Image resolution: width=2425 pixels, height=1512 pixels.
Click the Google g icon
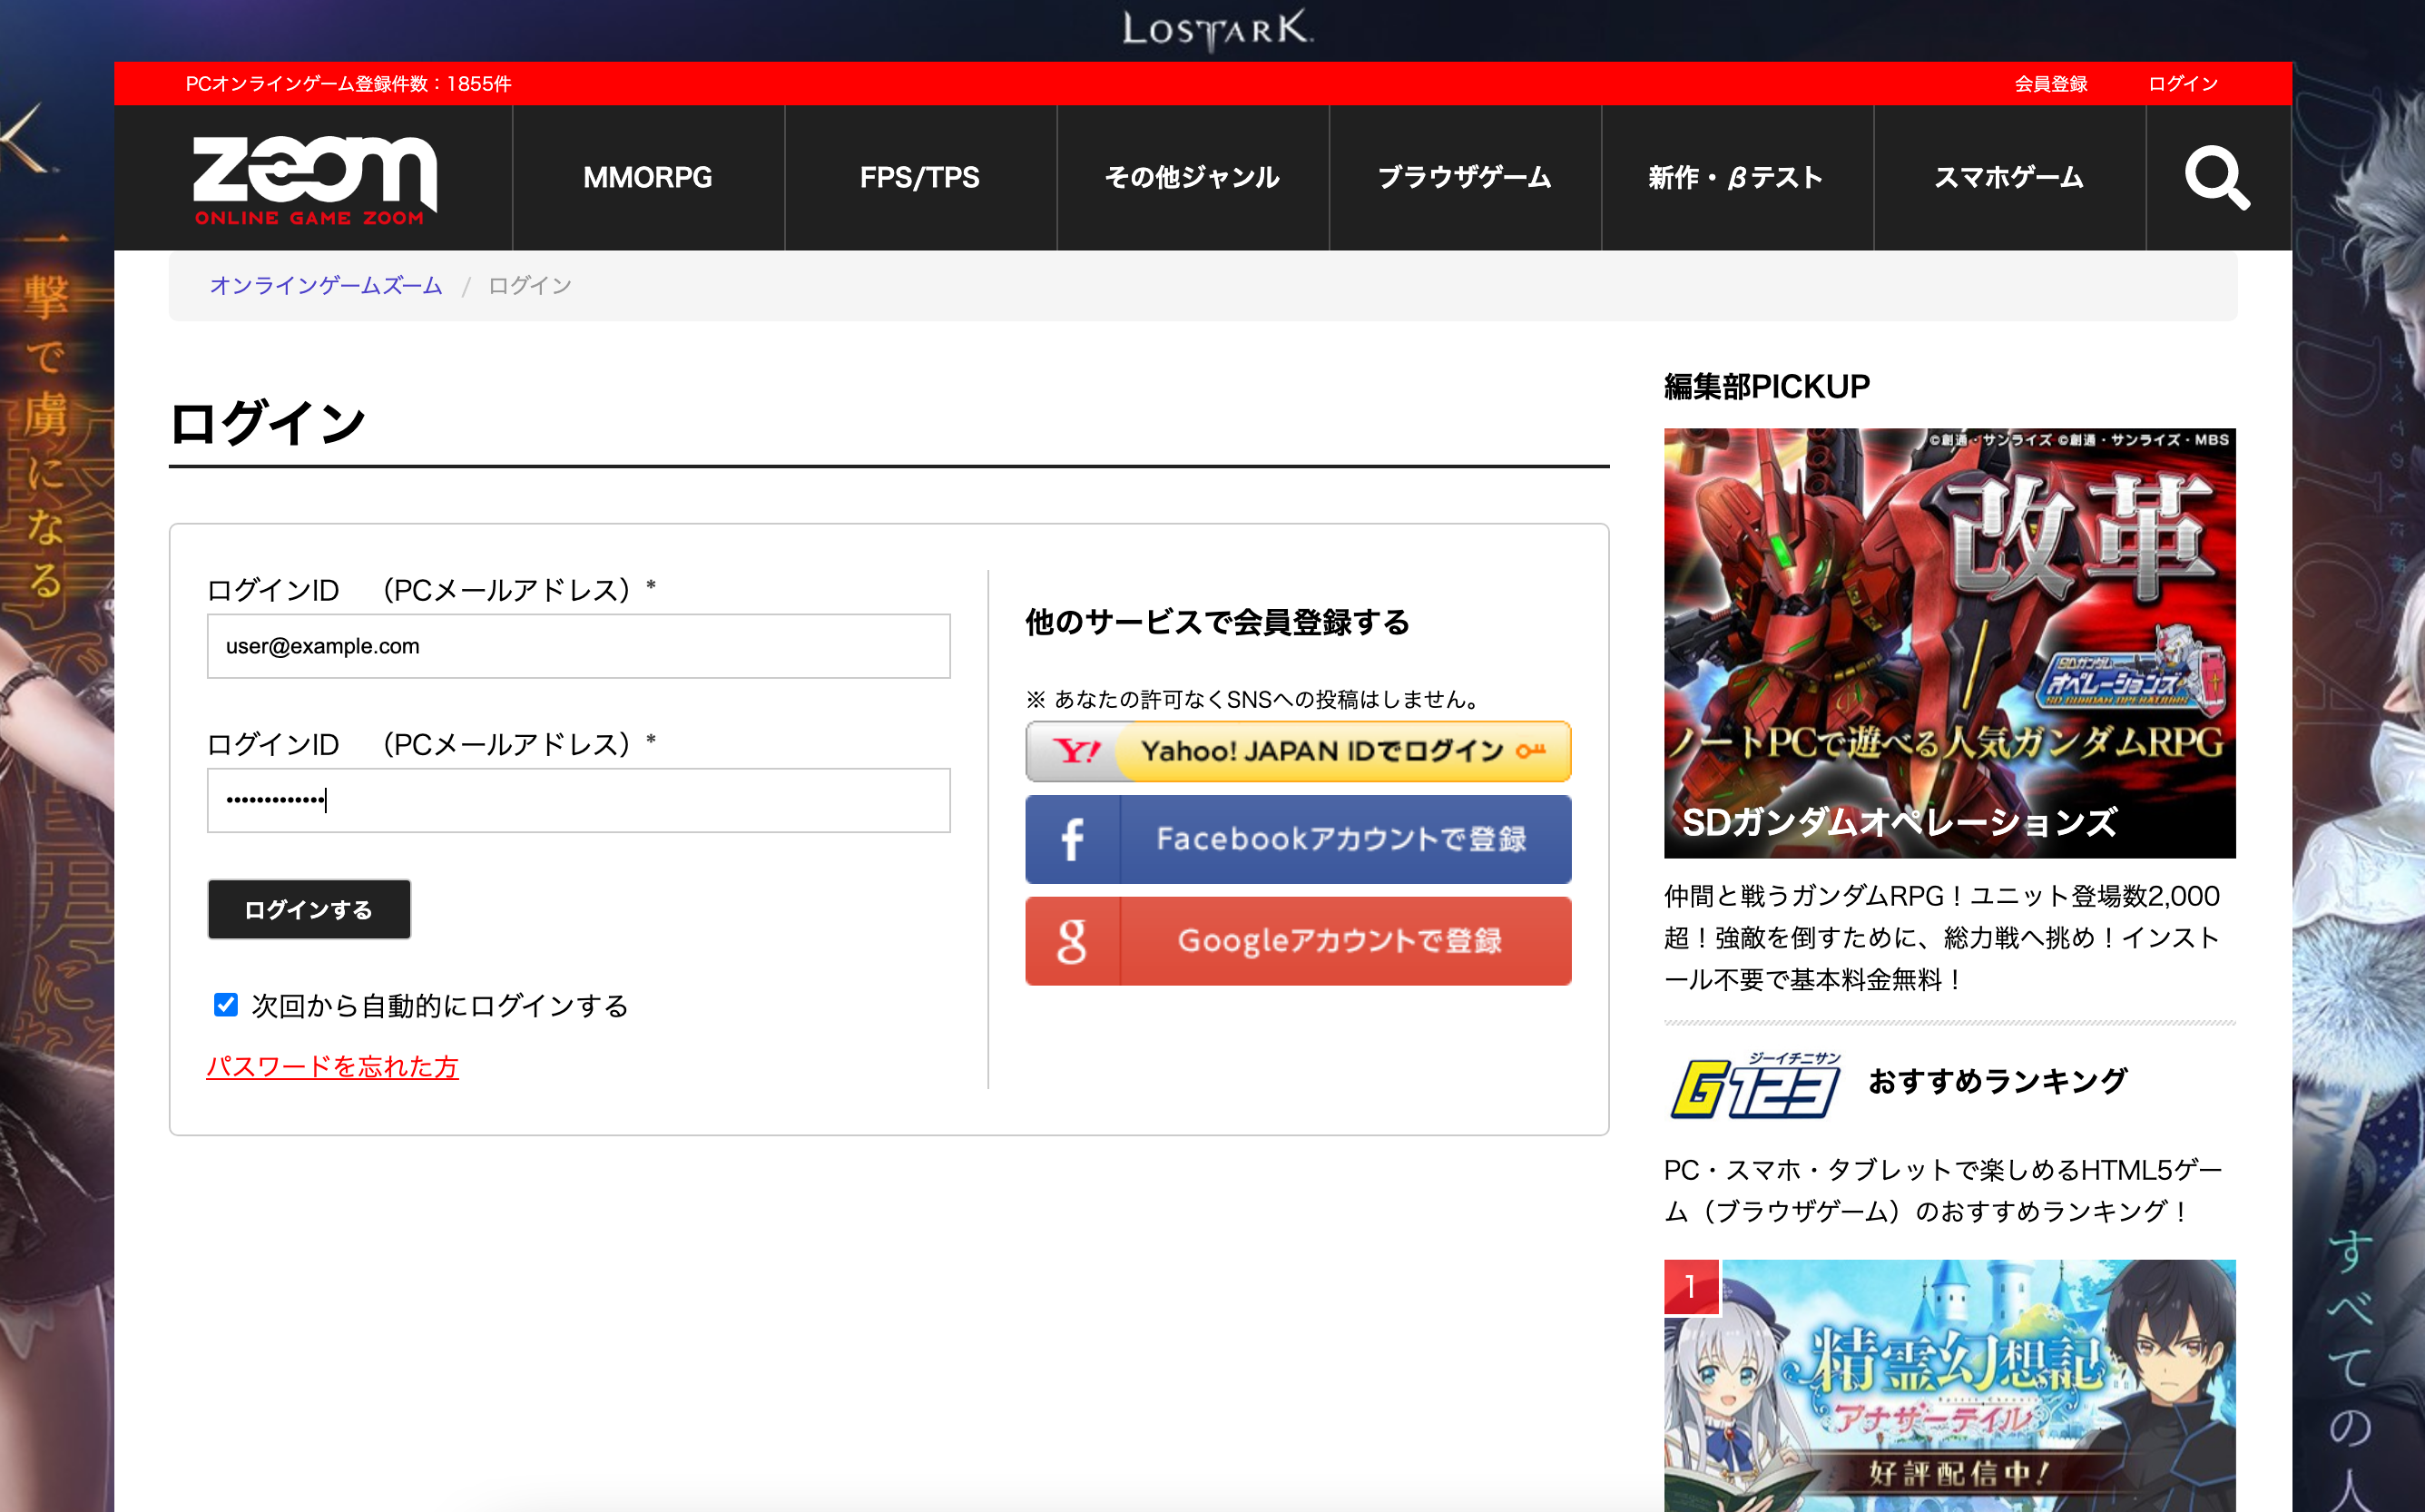coord(1072,941)
